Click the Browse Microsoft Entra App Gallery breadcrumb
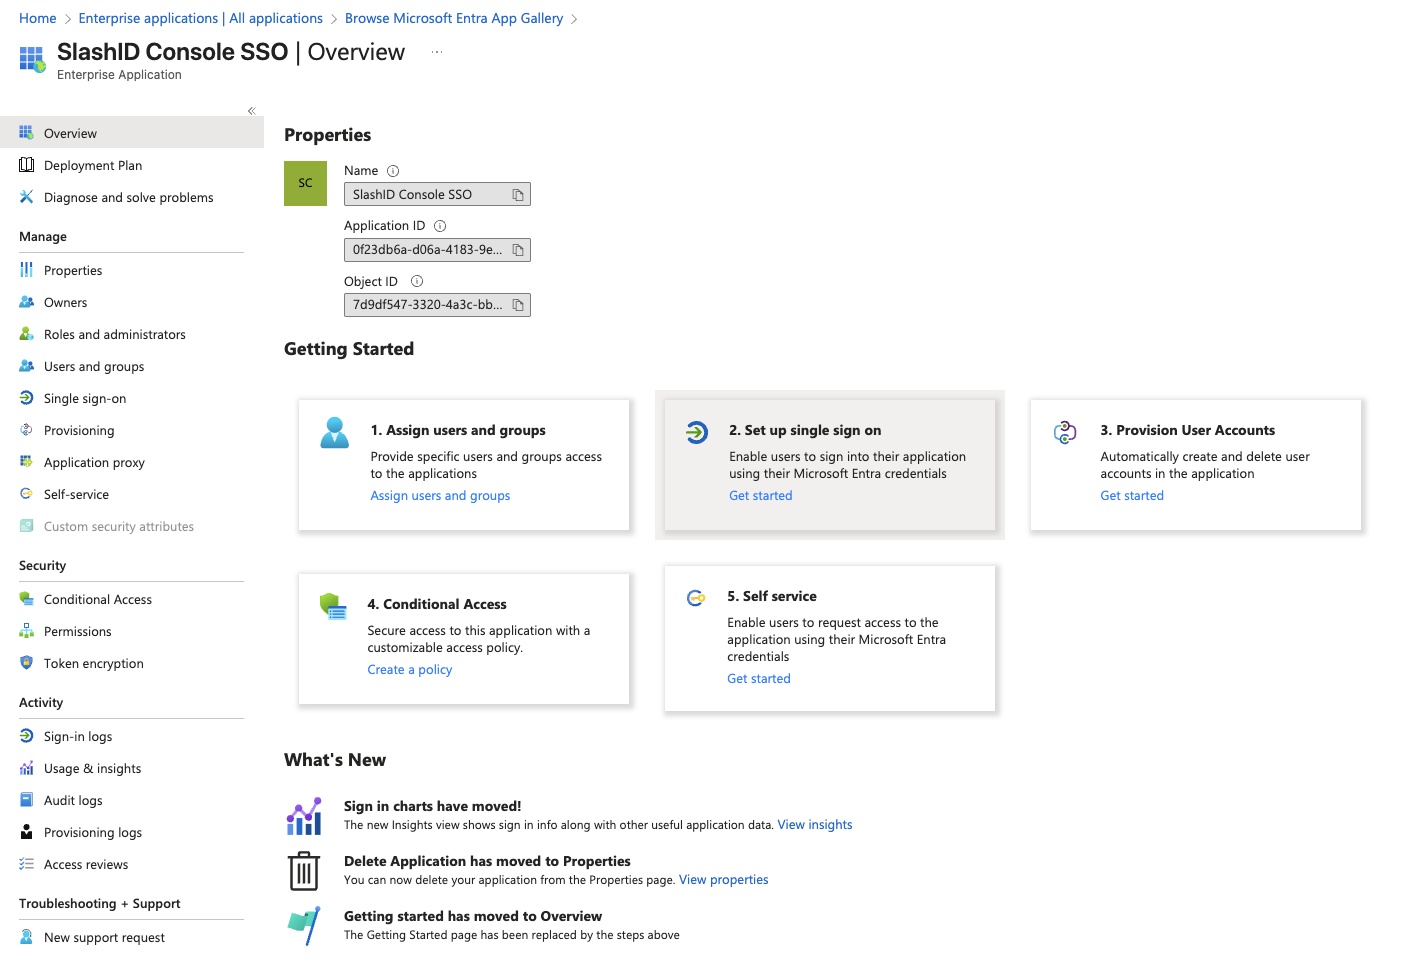 click(454, 18)
